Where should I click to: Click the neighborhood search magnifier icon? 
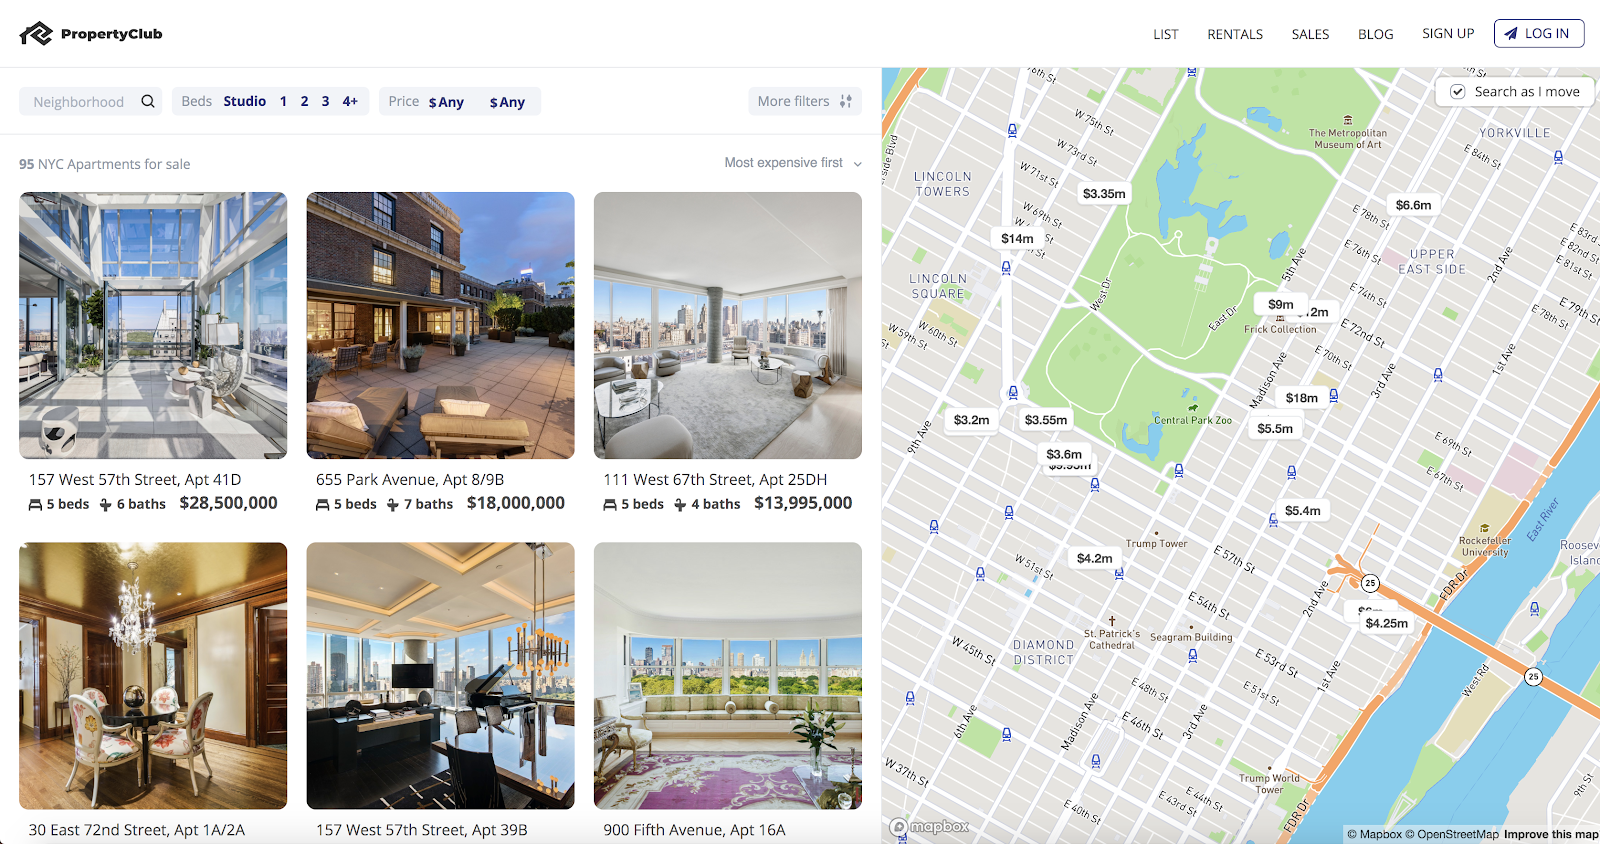coord(148,101)
